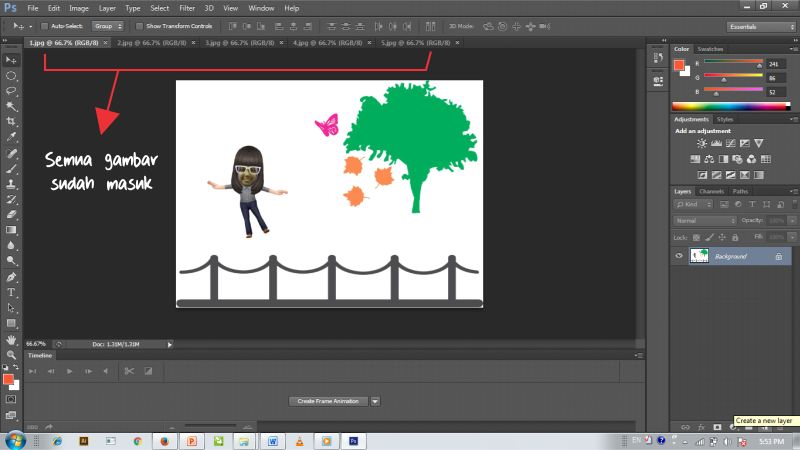Select the Eyedropper tool
Screen dimensions: 800x450
pyautogui.click(x=11, y=137)
